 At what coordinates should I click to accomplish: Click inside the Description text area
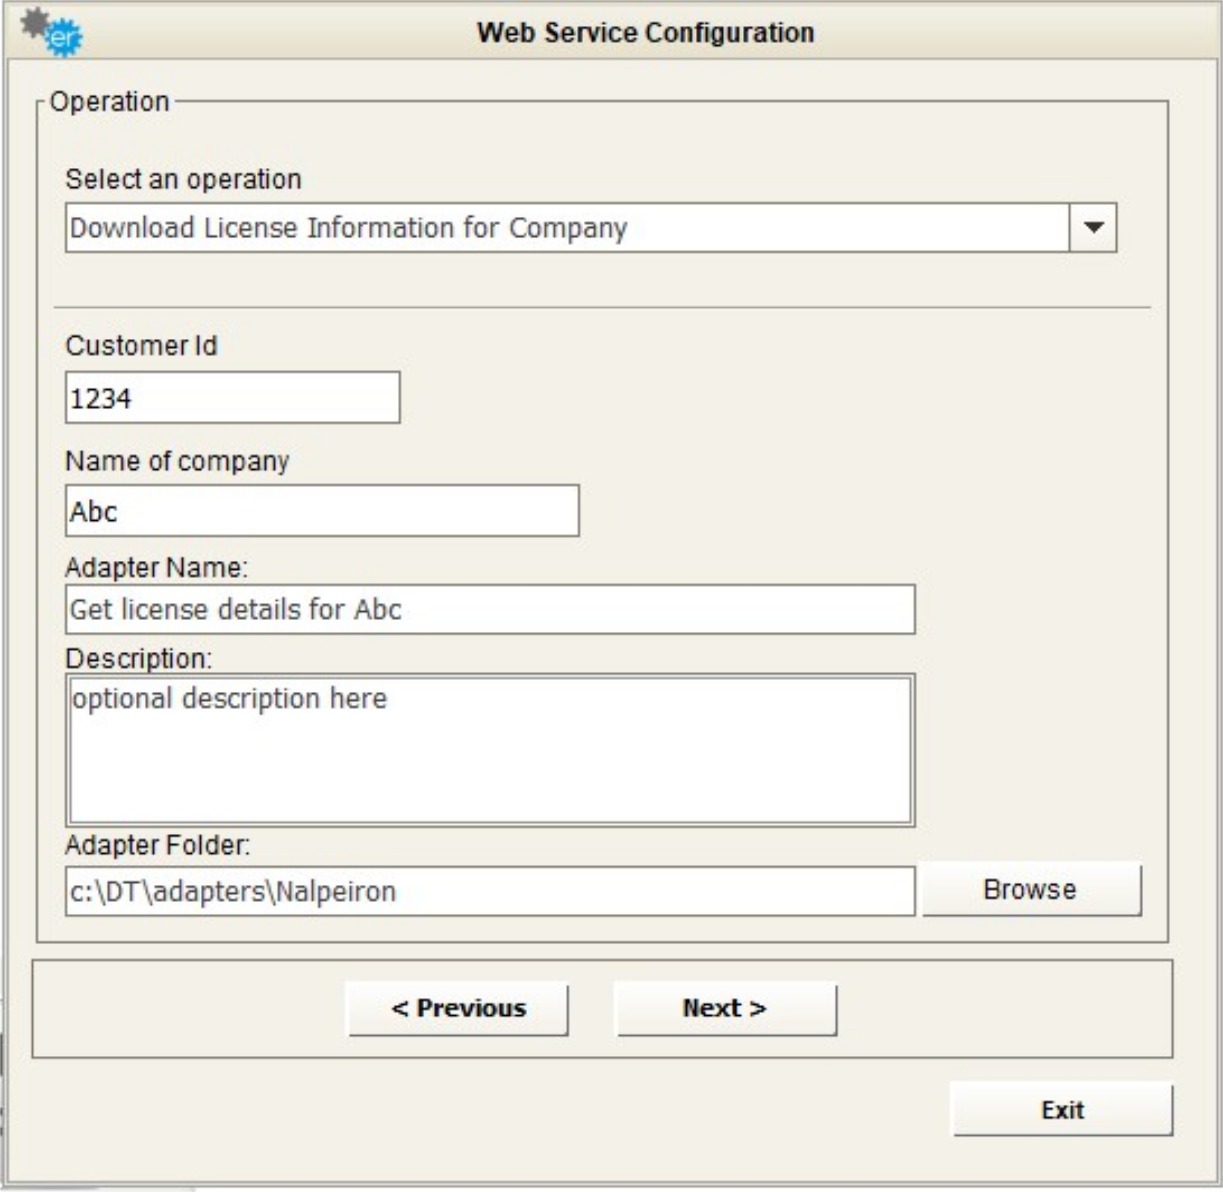(x=489, y=750)
